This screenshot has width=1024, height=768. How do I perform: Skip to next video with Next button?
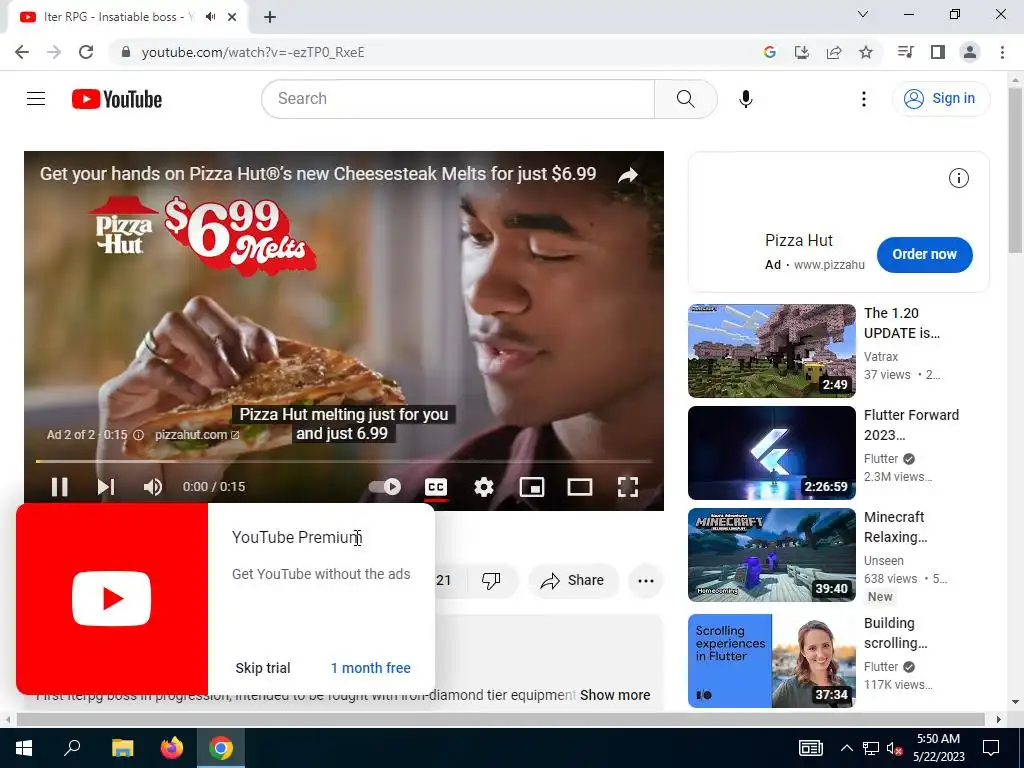click(106, 487)
